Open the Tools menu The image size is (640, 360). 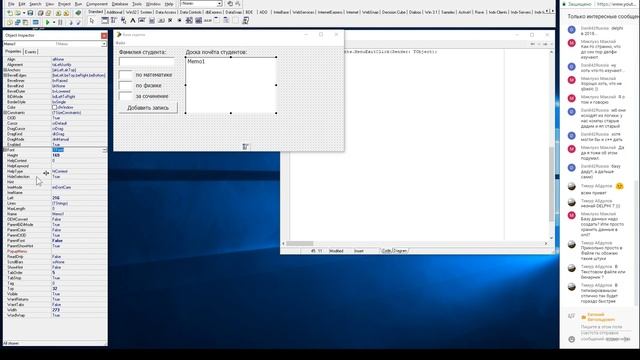pos(137,4)
